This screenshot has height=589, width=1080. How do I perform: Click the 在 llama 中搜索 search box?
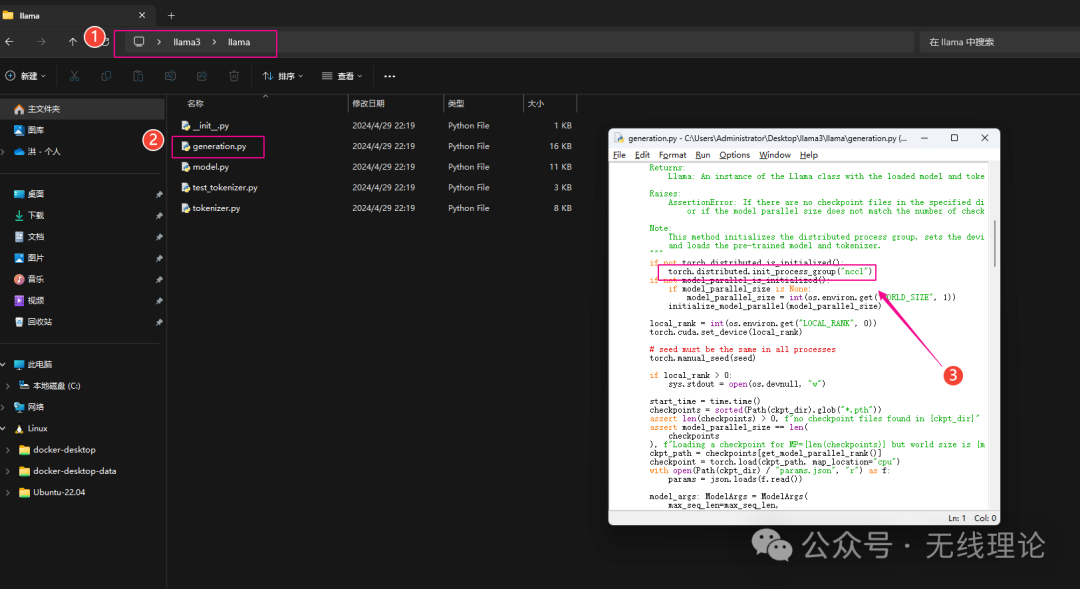tap(999, 42)
